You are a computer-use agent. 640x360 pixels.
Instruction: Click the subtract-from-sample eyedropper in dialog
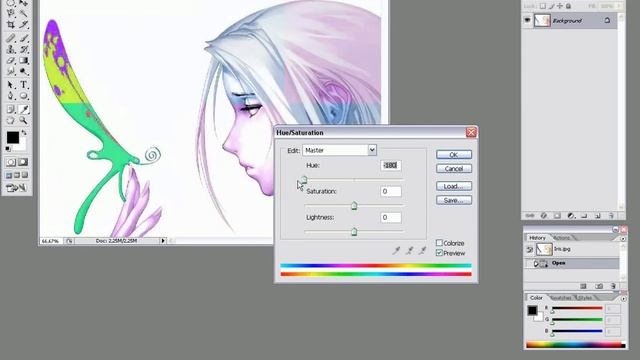(x=422, y=250)
